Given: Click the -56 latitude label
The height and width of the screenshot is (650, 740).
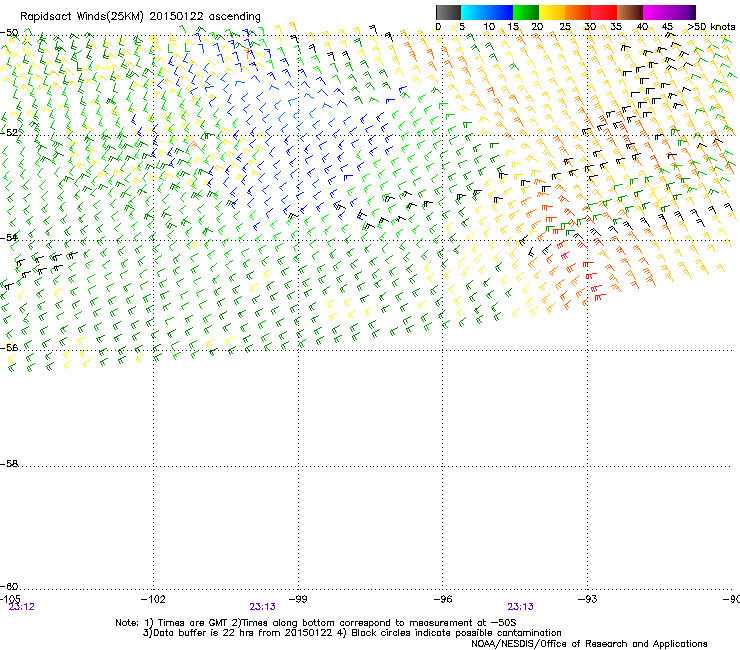Looking at the screenshot, I should 9,347.
